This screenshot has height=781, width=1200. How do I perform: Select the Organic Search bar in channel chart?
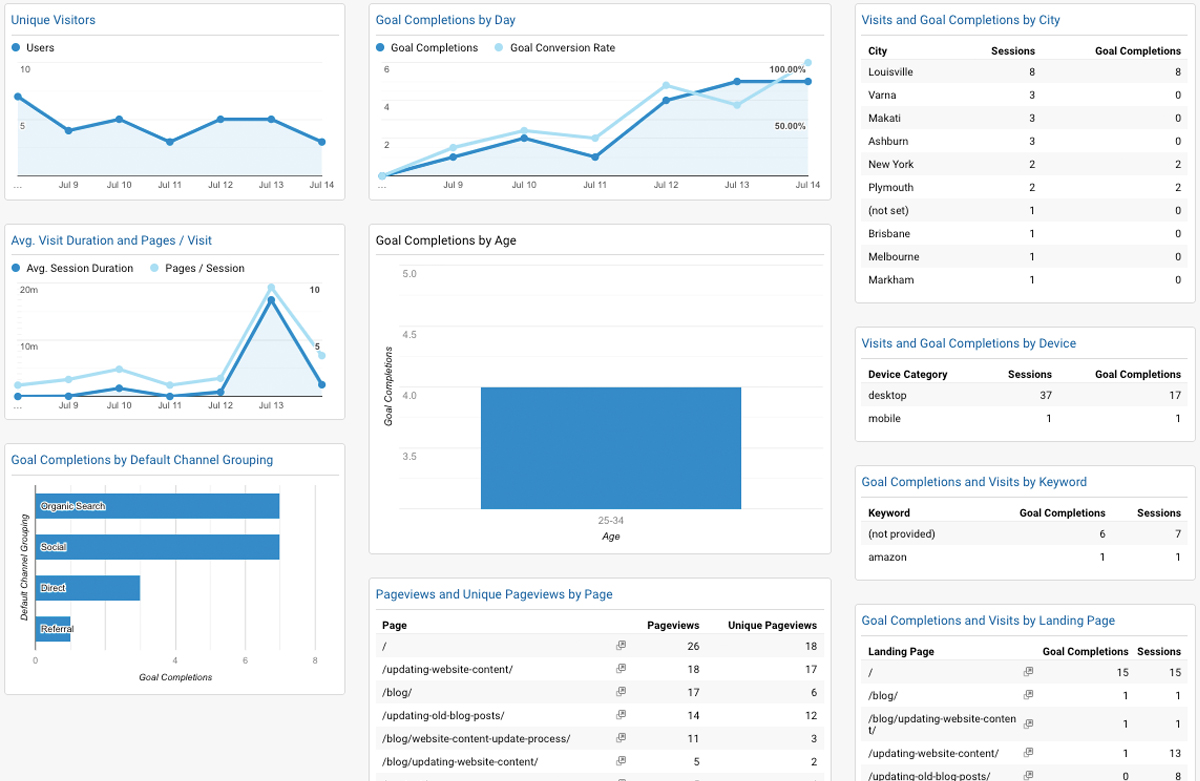tap(157, 506)
